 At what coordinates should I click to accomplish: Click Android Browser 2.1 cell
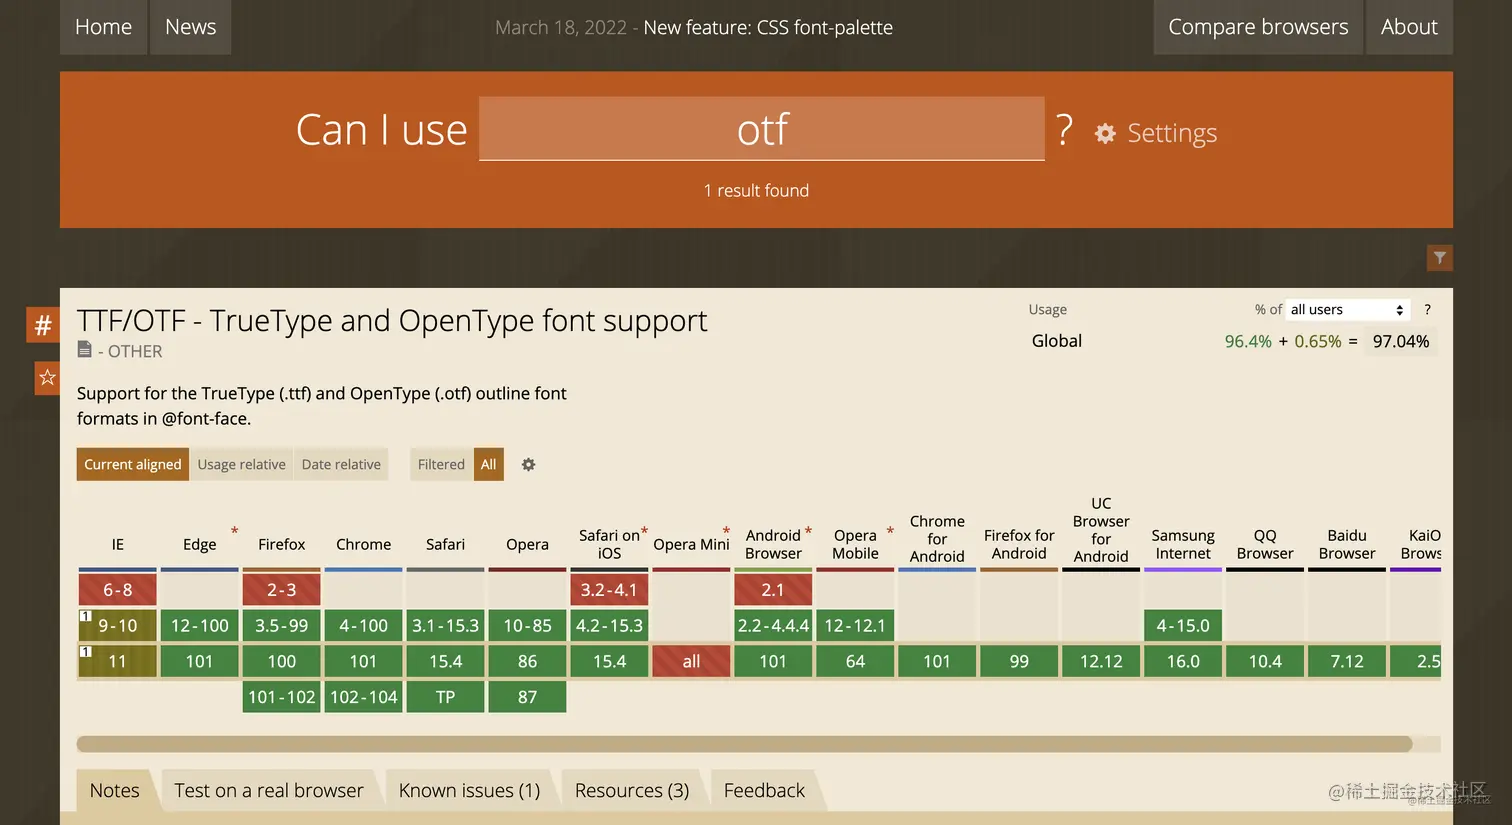[x=774, y=590]
